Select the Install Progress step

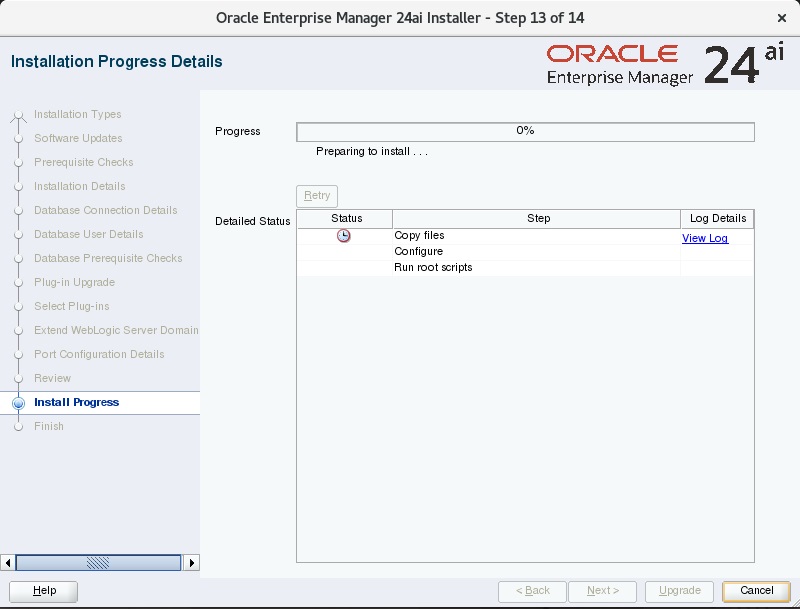(77, 402)
